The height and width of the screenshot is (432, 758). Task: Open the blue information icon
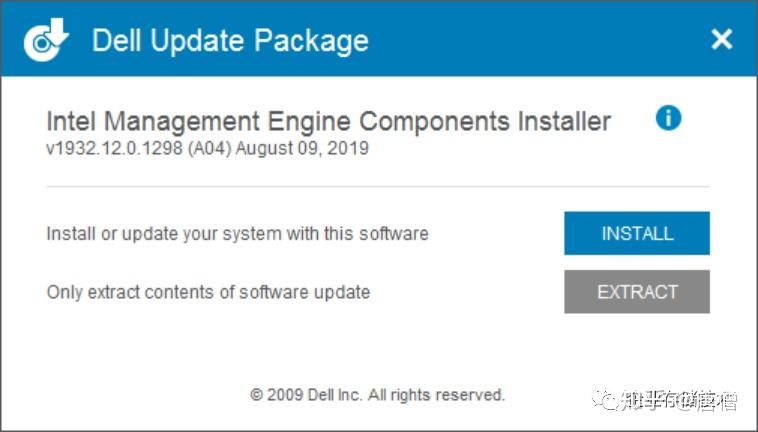coord(668,118)
